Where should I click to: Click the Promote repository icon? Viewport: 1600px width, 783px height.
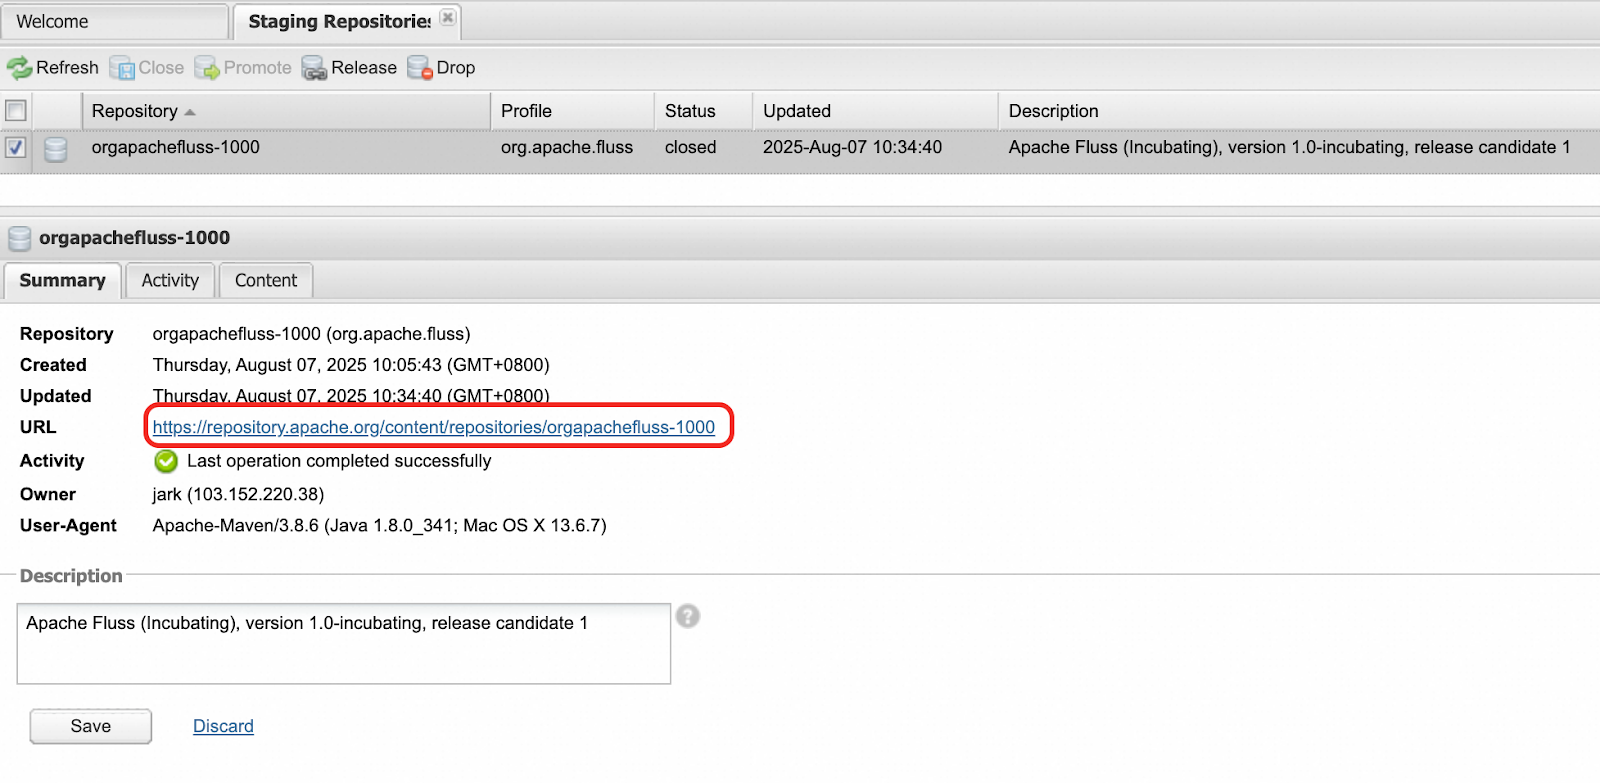point(207,68)
